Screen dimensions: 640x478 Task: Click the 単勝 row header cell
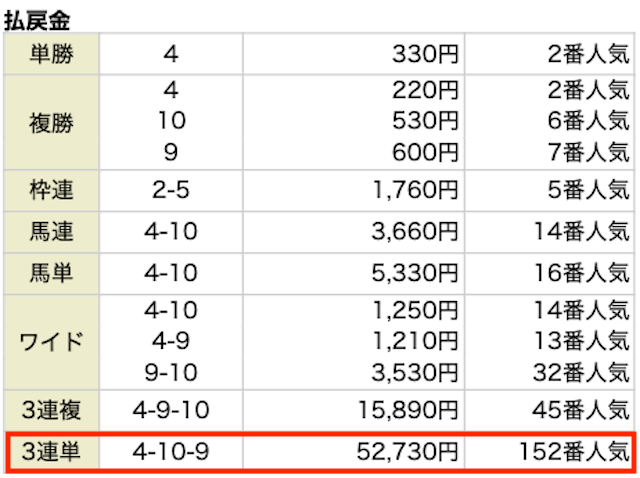point(51,54)
